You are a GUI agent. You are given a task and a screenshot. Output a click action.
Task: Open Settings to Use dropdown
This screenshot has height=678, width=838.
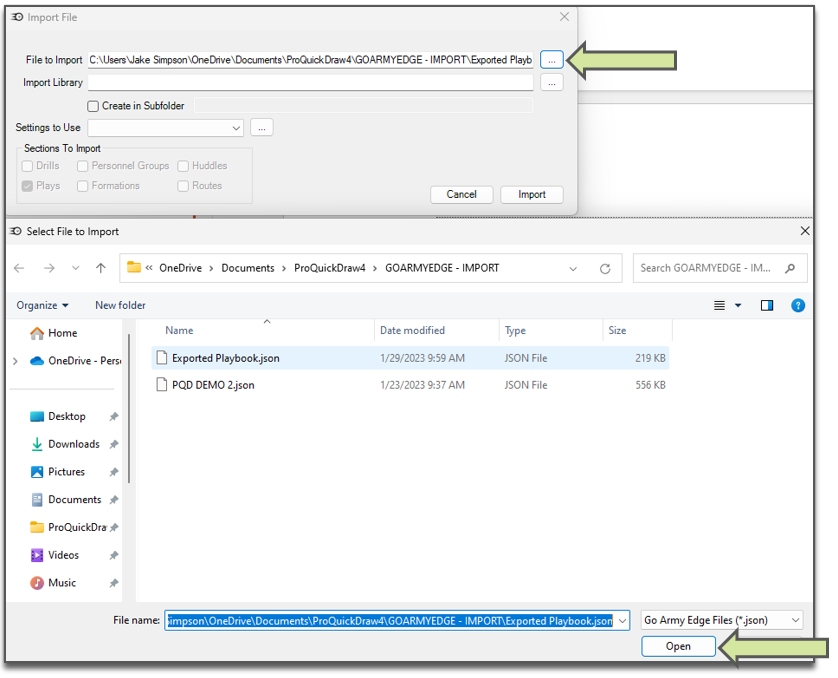coord(166,128)
